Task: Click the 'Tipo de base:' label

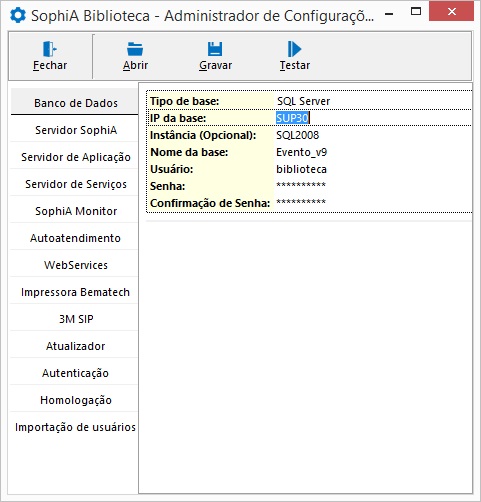Action: click(184, 101)
